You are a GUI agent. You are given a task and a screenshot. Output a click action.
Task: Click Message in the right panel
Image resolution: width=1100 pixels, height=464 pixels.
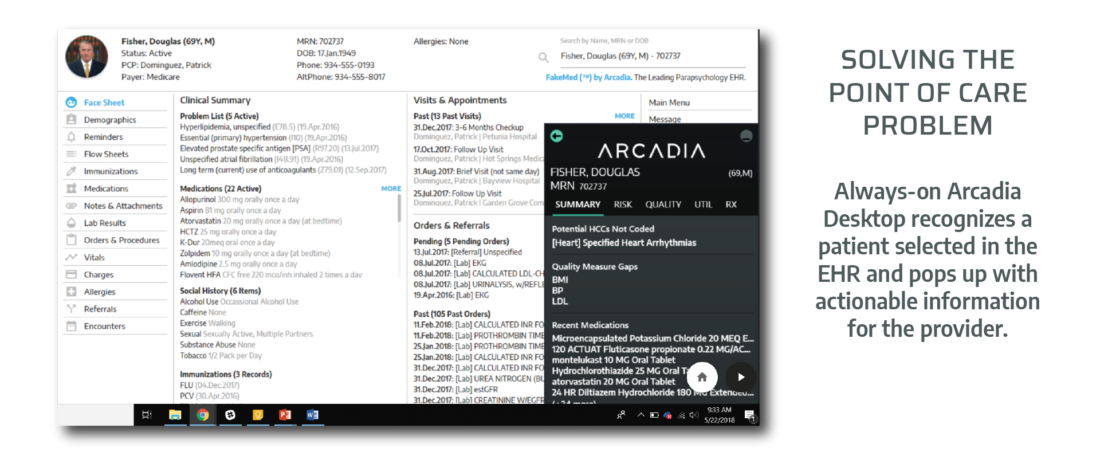click(664, 119)
